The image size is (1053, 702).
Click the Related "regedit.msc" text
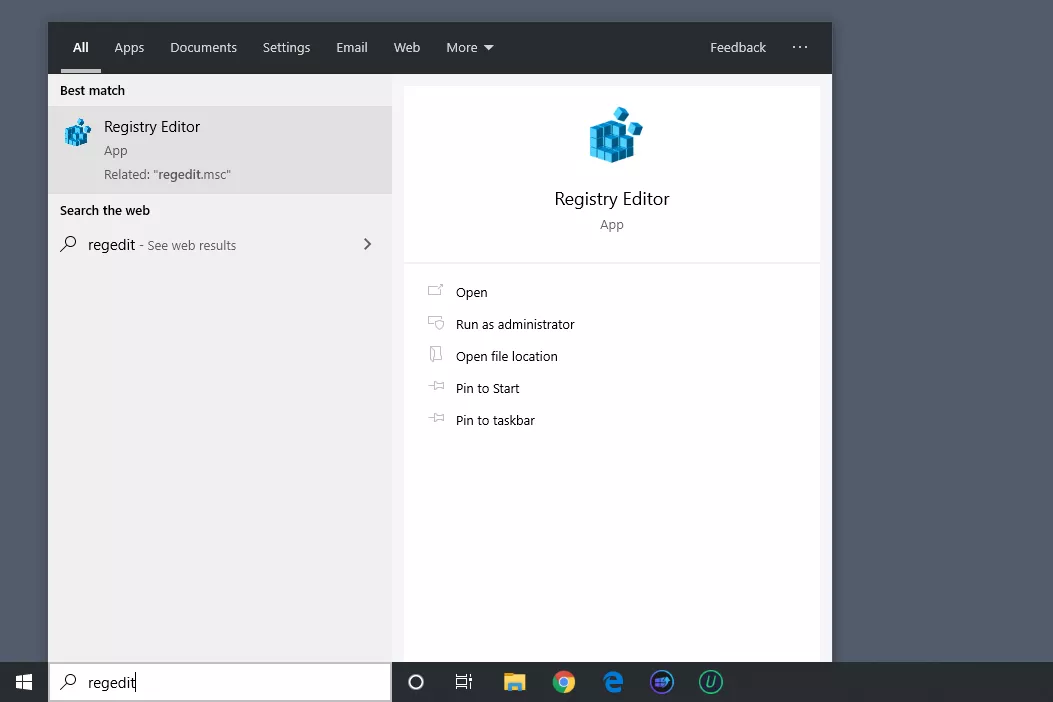click(167, 175)
